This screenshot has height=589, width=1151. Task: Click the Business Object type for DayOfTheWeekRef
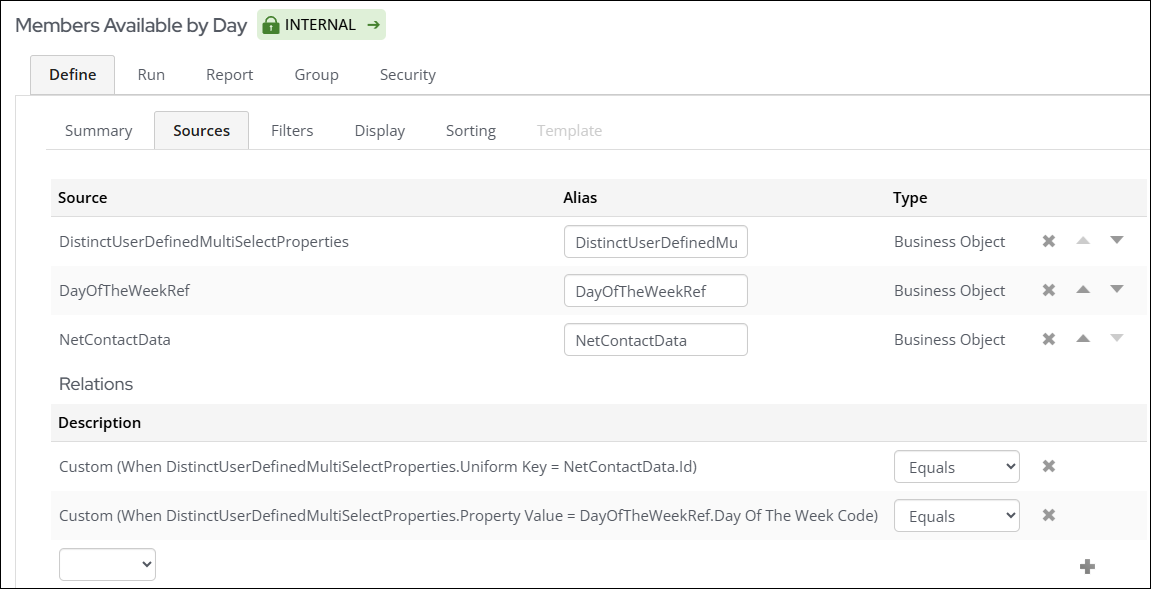coord(949,291)
